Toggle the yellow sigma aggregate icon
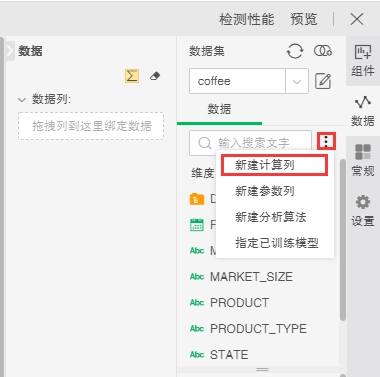This screenshot has height=377, width=380. coord(132,76)
